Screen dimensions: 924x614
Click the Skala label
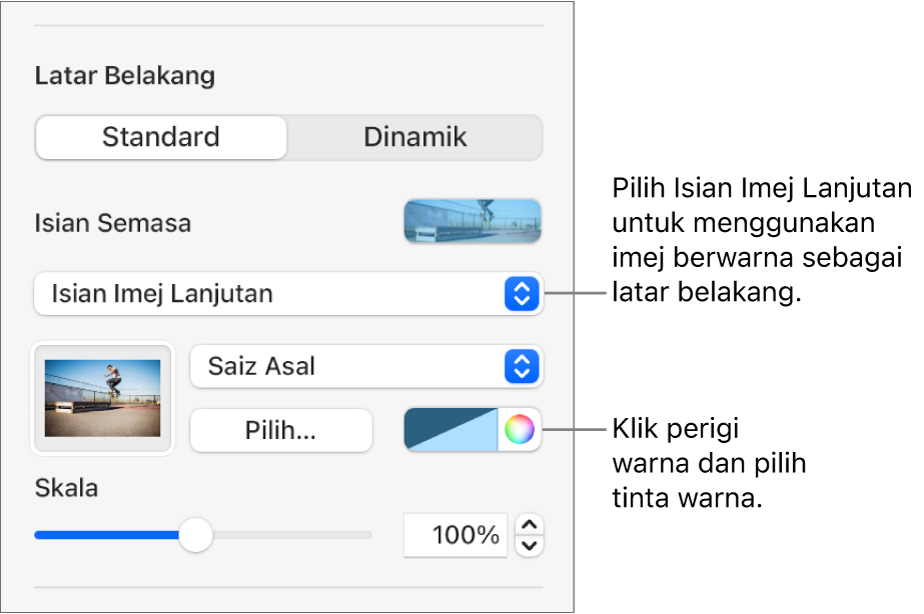click(66, 489)
